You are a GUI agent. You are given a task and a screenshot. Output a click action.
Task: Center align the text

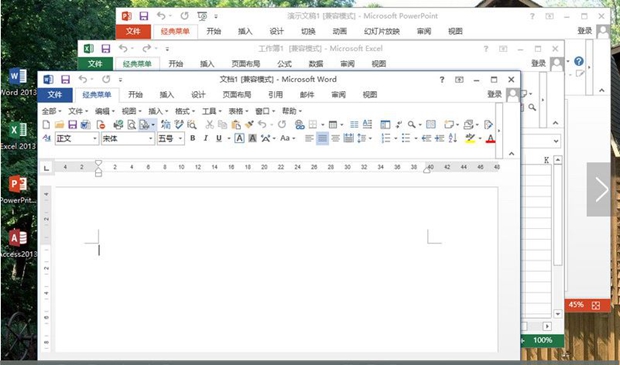coord(335,138)
